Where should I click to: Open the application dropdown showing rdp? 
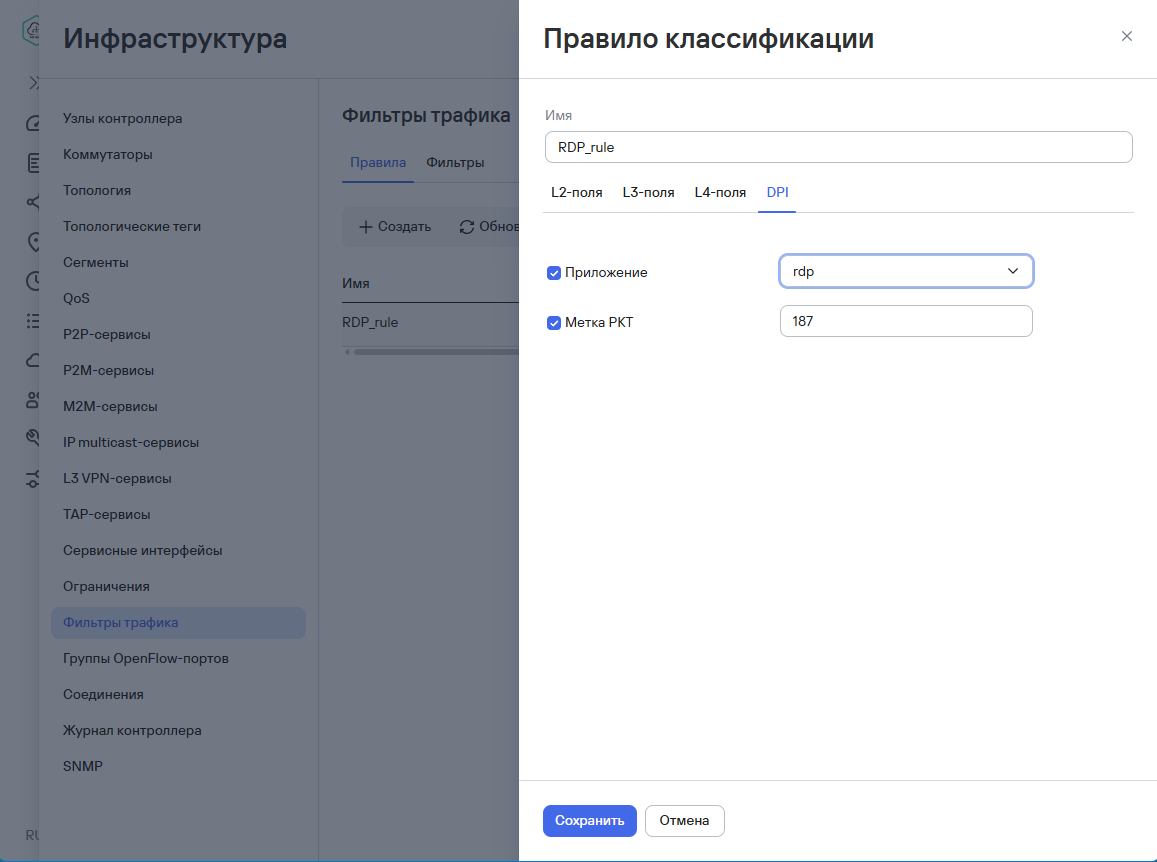point(906,272)
